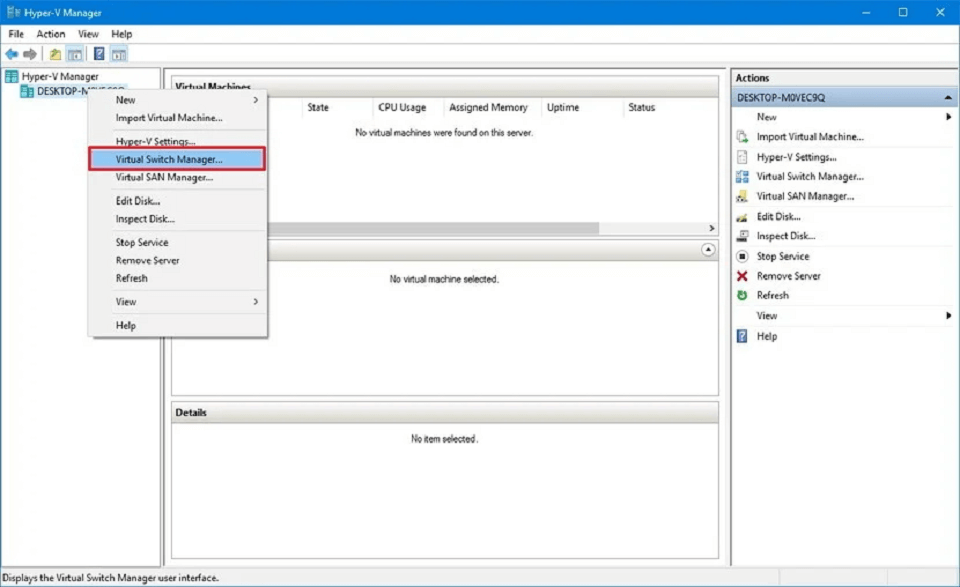Click Hyper-V Settings link in Actions pane
This screenshot has width=960, height=587.
pyautogui.click(x=797, y=157)
